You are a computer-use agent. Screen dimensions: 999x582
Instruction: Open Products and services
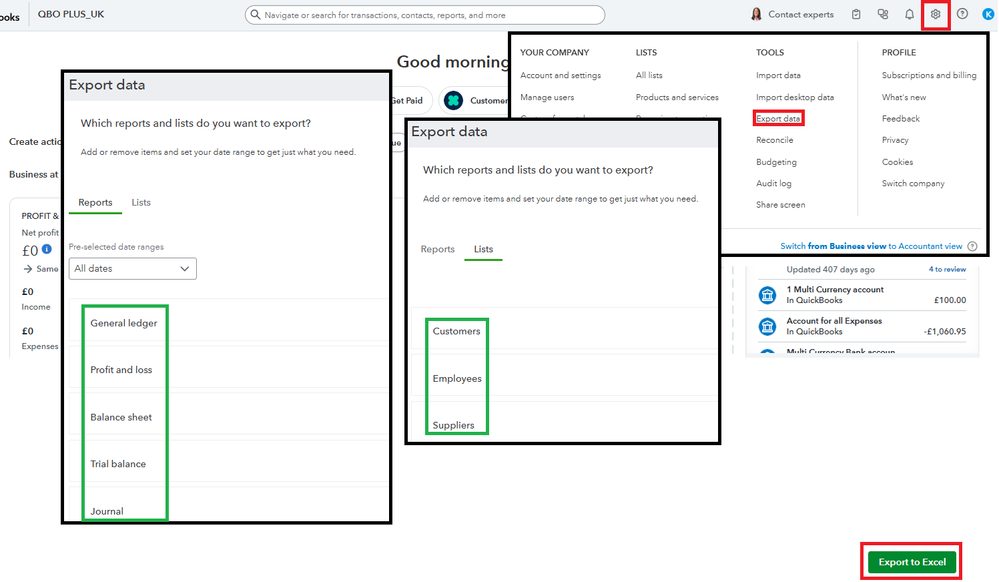pos(677,98)
